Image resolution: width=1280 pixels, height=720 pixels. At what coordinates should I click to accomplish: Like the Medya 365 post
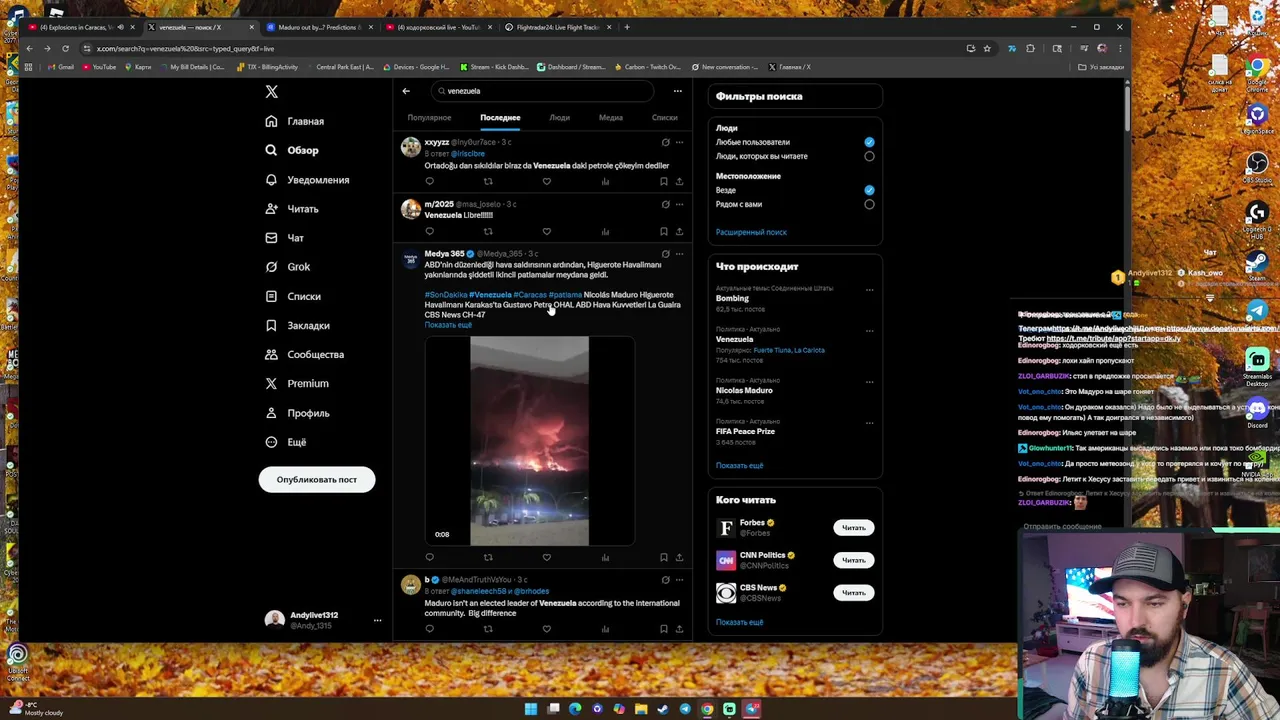pos(546,557)
